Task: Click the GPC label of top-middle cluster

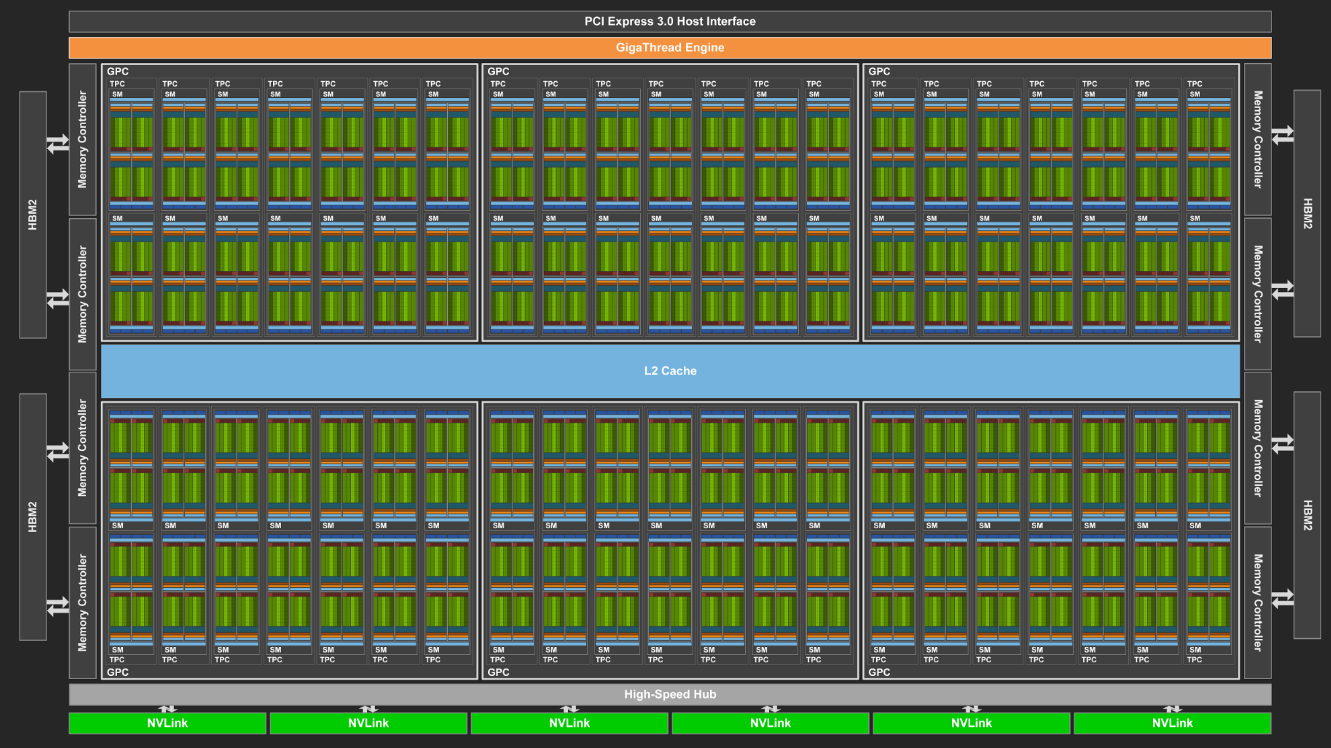Action: (x=498, y=72)
